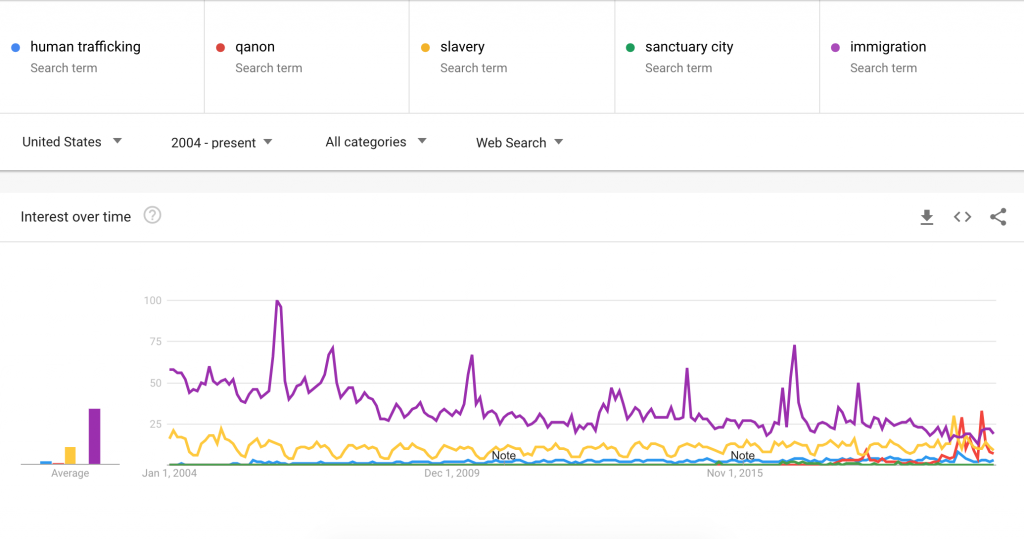Click the red dot beside qanon
This screenshot has height=539, width=1024.
point(220,47)
